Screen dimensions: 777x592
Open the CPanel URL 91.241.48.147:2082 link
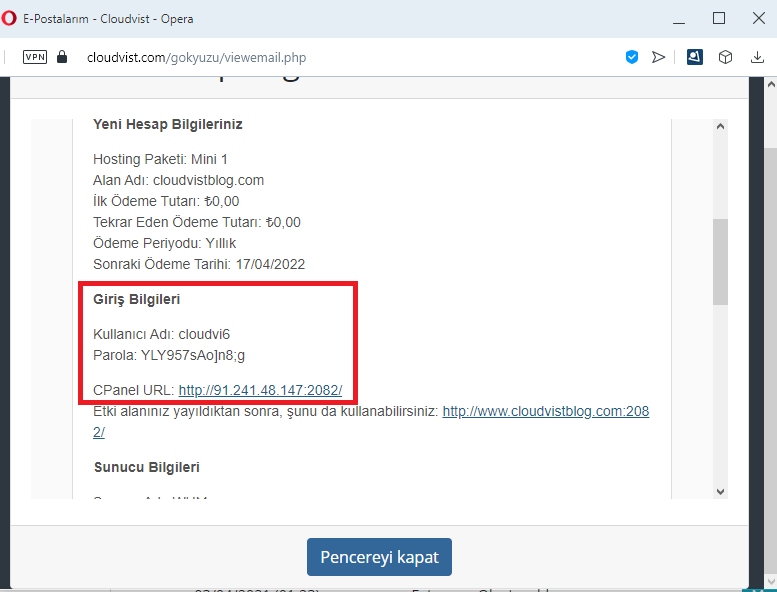click(260, 390)
